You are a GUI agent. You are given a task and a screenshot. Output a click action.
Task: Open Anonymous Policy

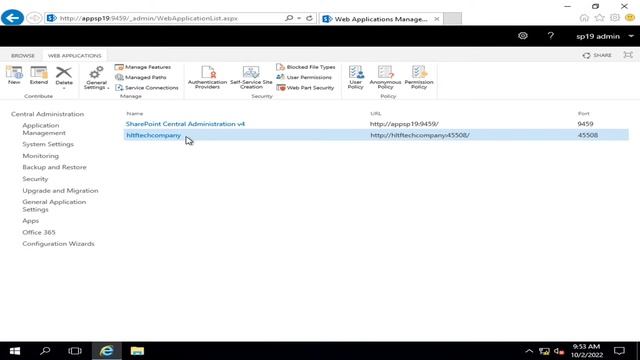pos(385,77)
